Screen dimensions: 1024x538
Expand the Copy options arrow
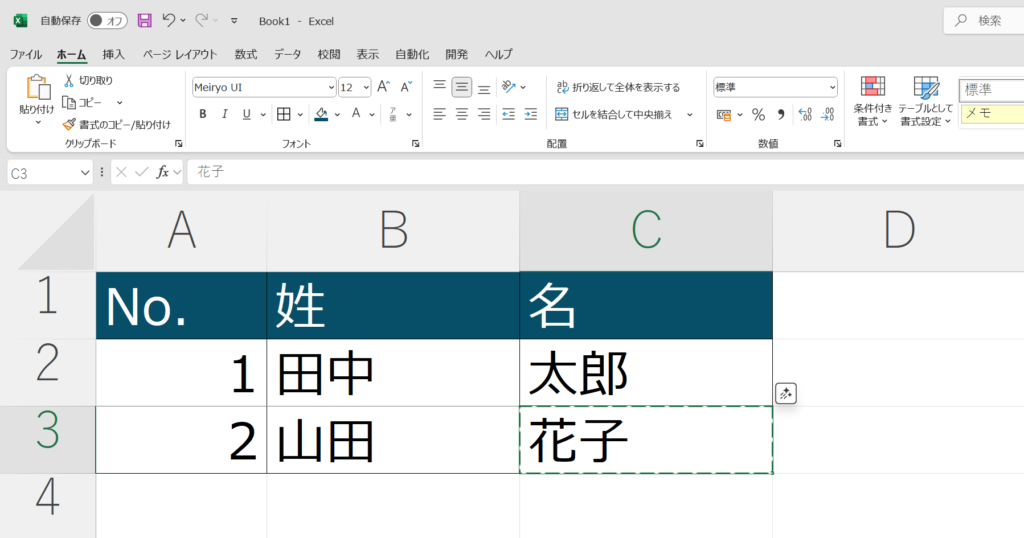coord(120,103)
